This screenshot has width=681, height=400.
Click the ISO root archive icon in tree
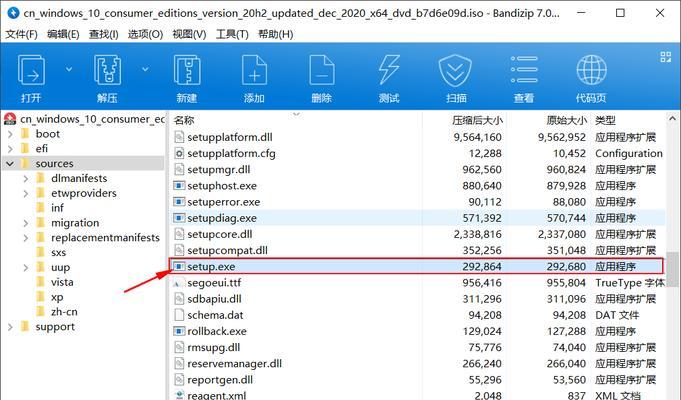coord(10,119)
